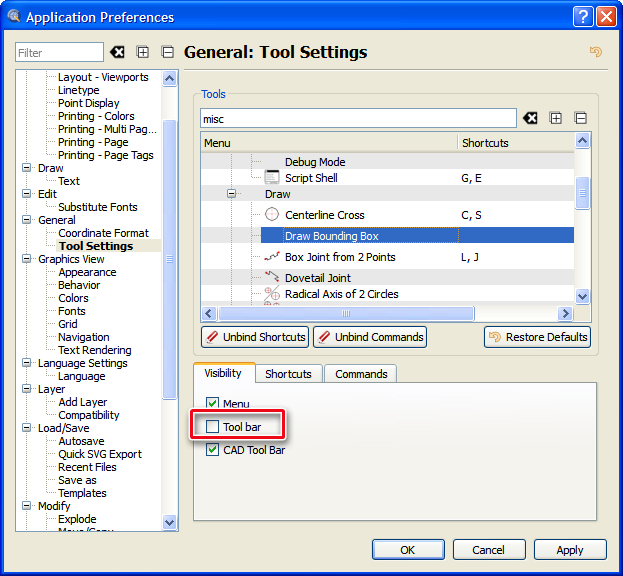Viewport: 623px width, 576px height.
Task: Uncheck the Menu visibility checkbox
Action: 212,403
